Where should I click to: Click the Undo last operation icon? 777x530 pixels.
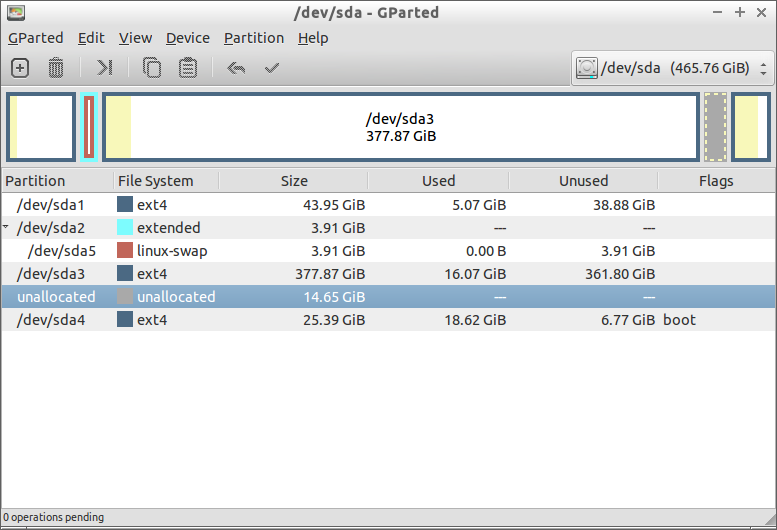tap(236, 68)
